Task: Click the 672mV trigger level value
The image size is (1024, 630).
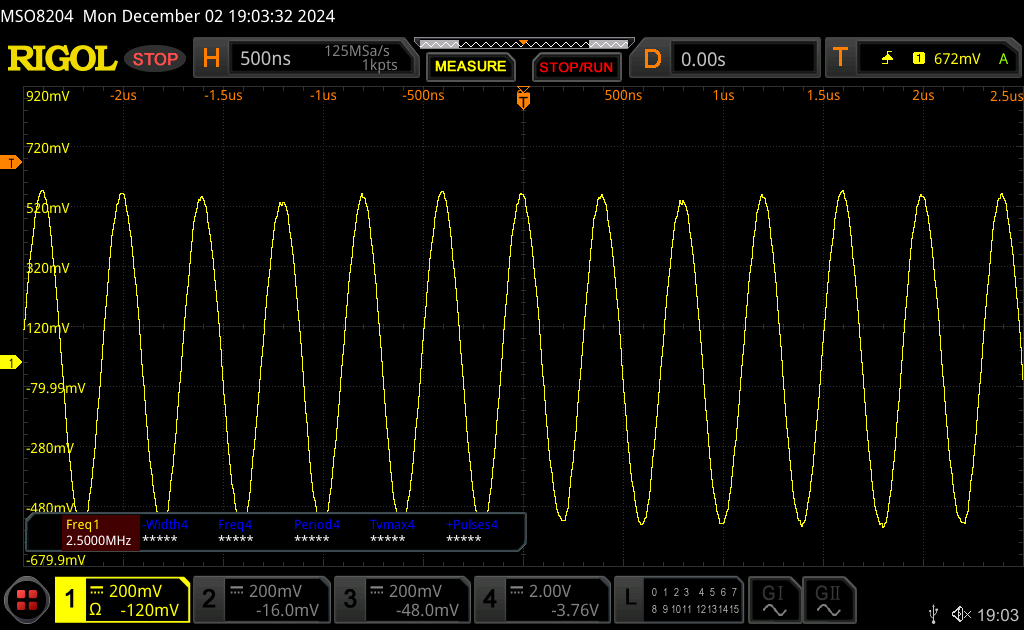Action: [x=957, y=59]
